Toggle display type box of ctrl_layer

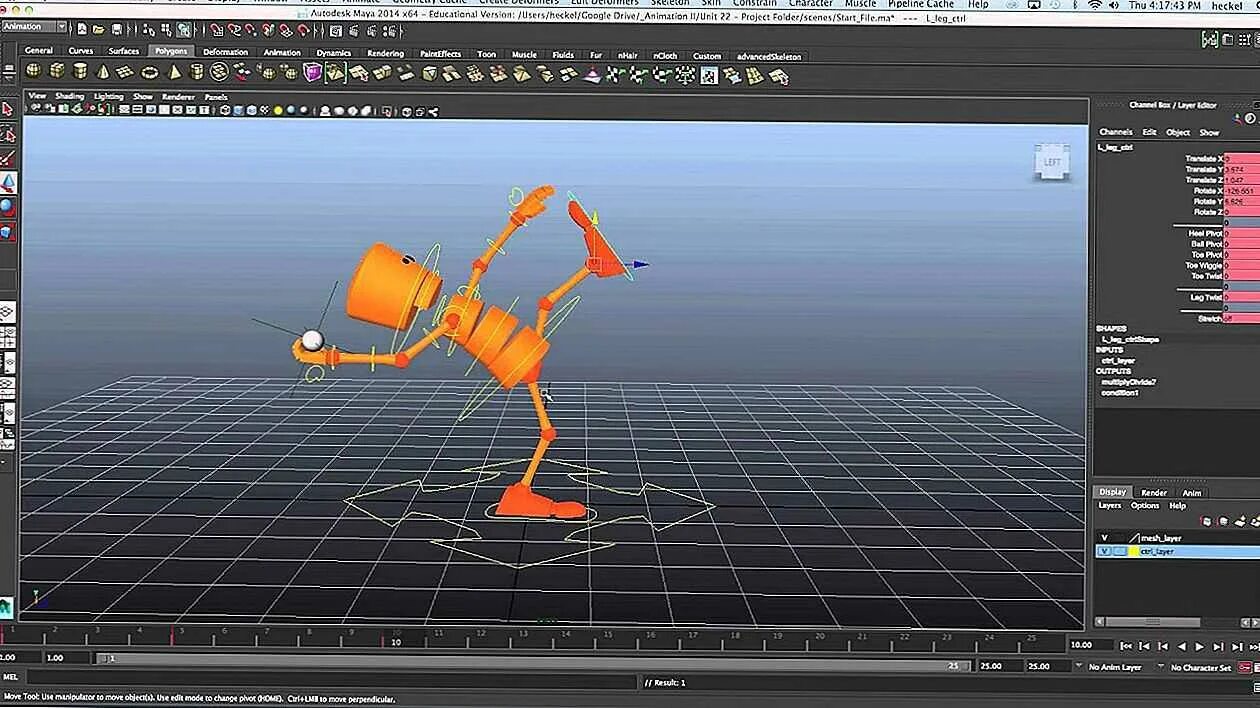coord(1120,551)
